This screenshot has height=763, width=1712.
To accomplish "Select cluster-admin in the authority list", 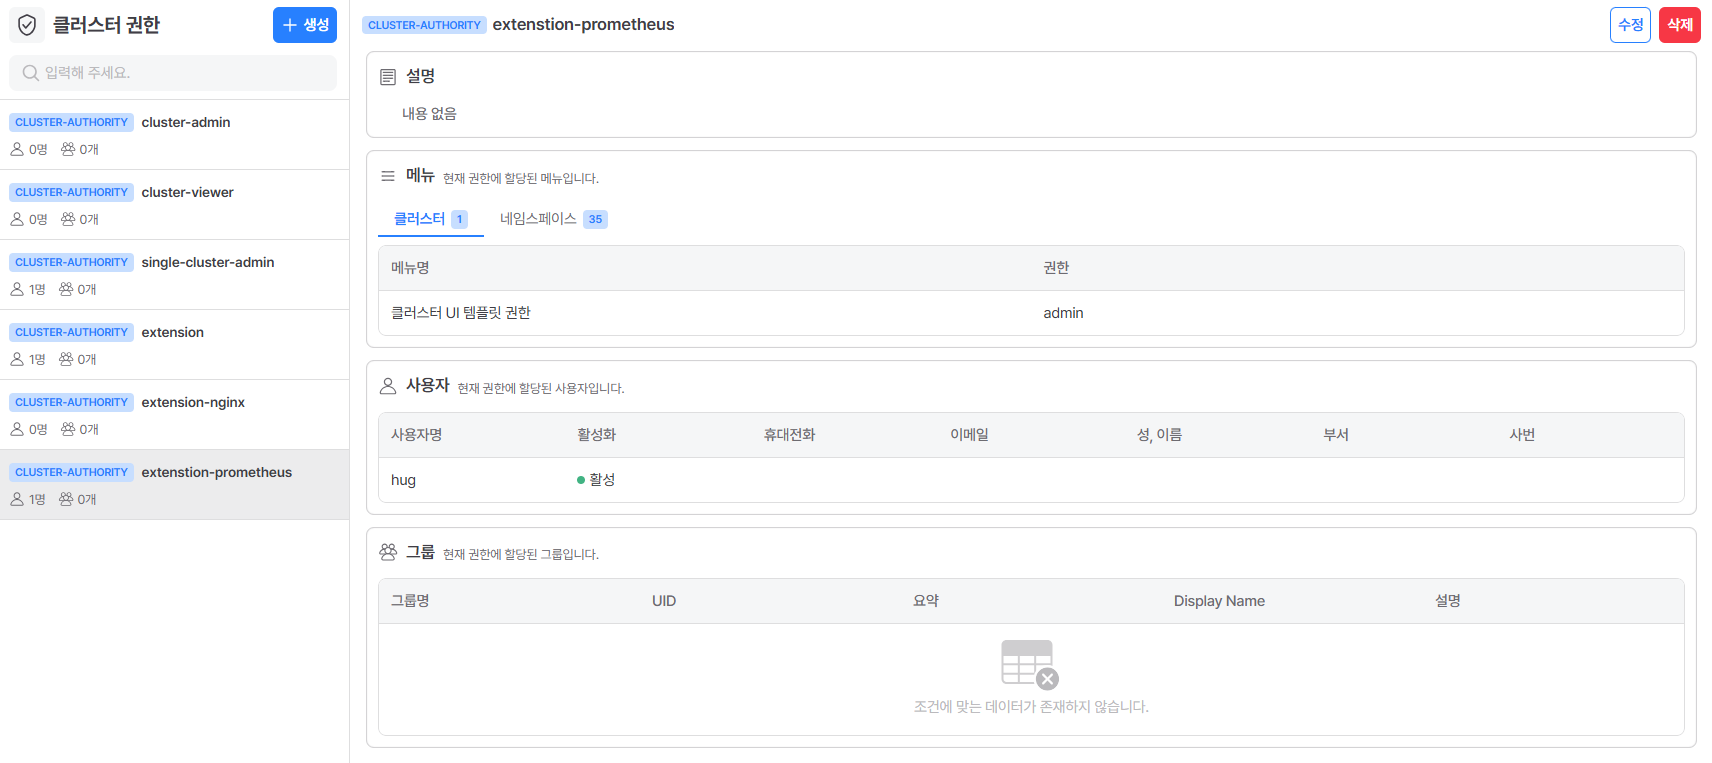I will coord(174,135).
